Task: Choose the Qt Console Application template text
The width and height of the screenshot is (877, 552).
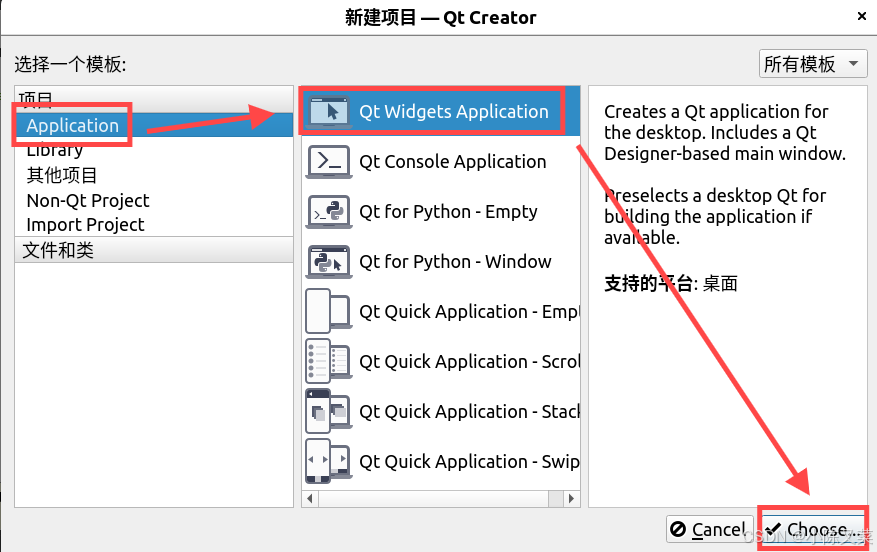Action: coord(452,162)
